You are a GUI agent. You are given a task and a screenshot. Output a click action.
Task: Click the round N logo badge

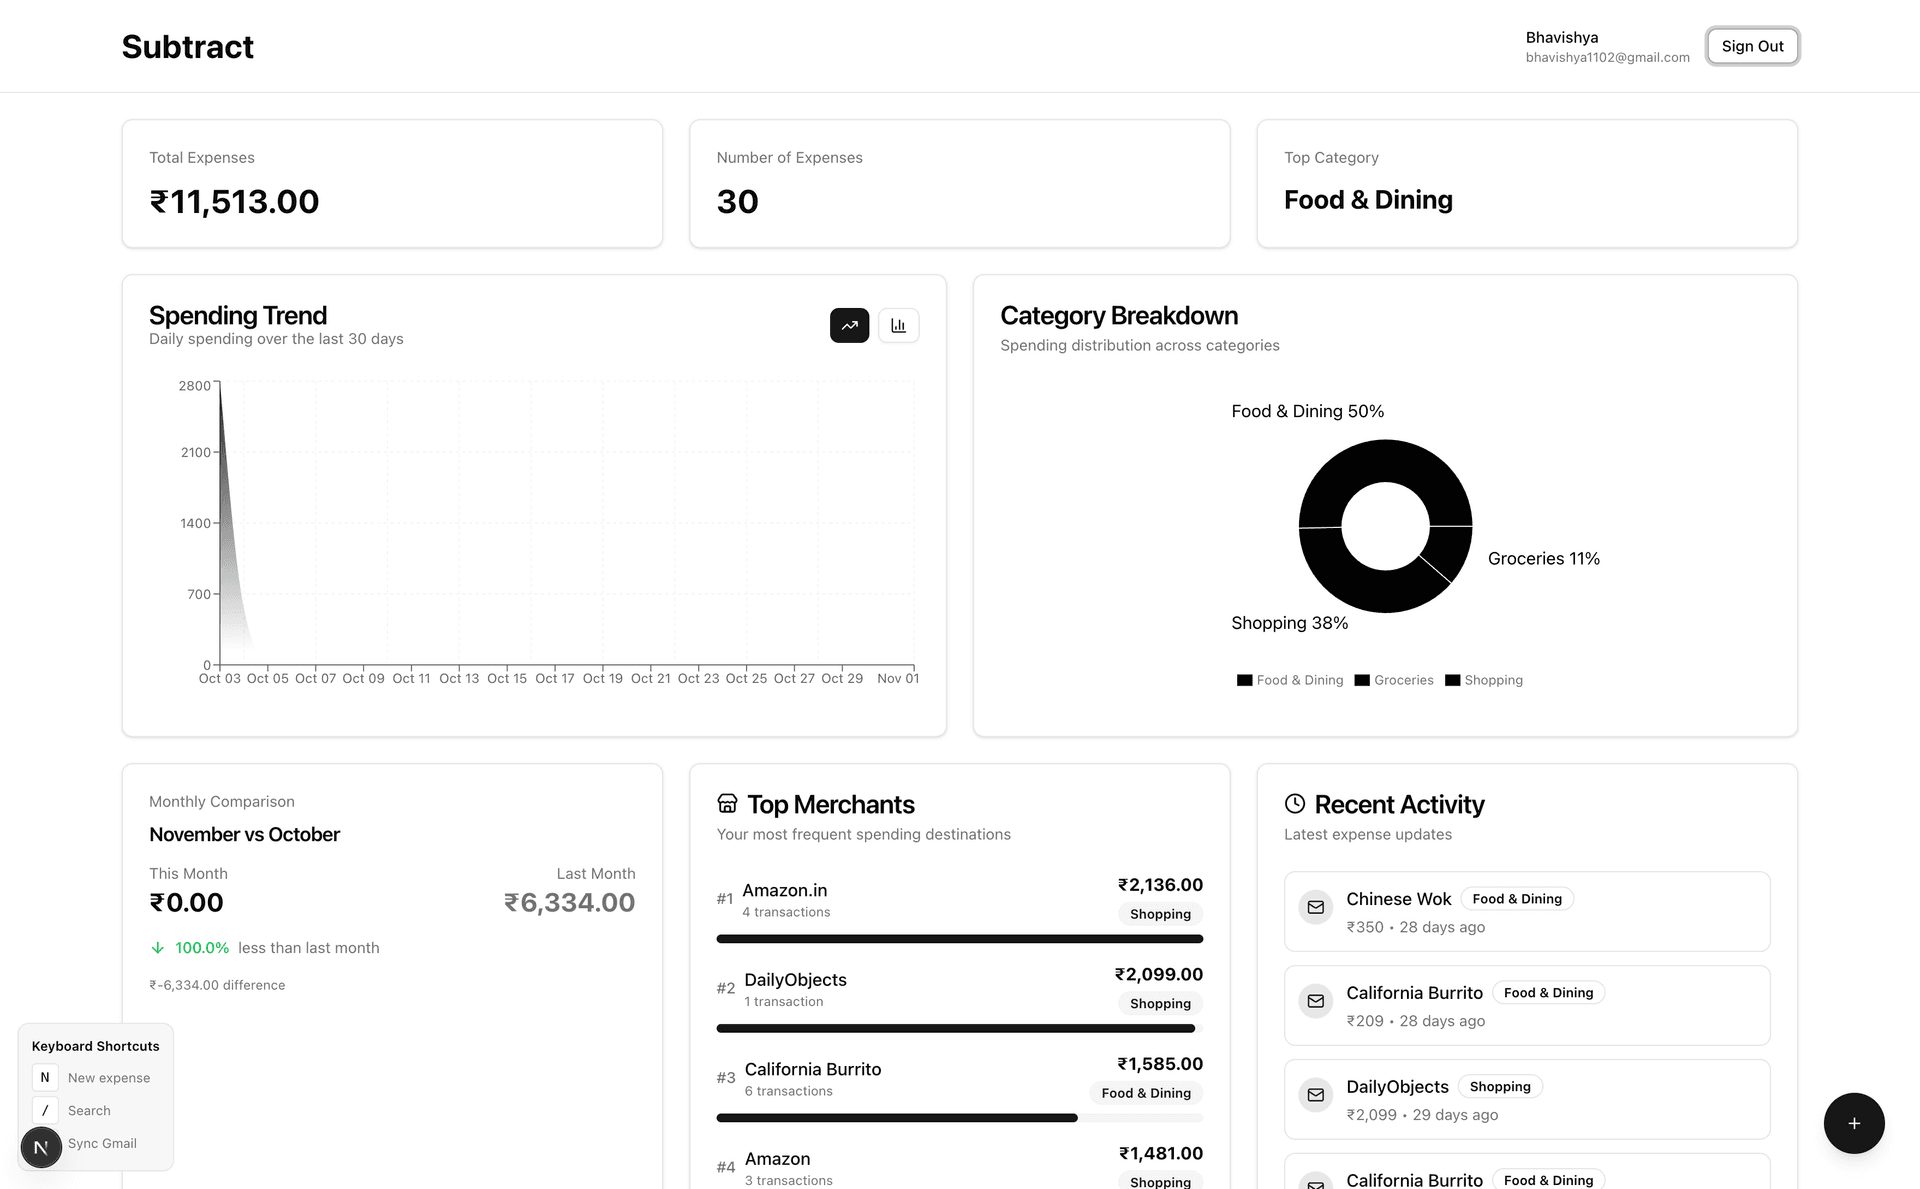(41, 1147)
